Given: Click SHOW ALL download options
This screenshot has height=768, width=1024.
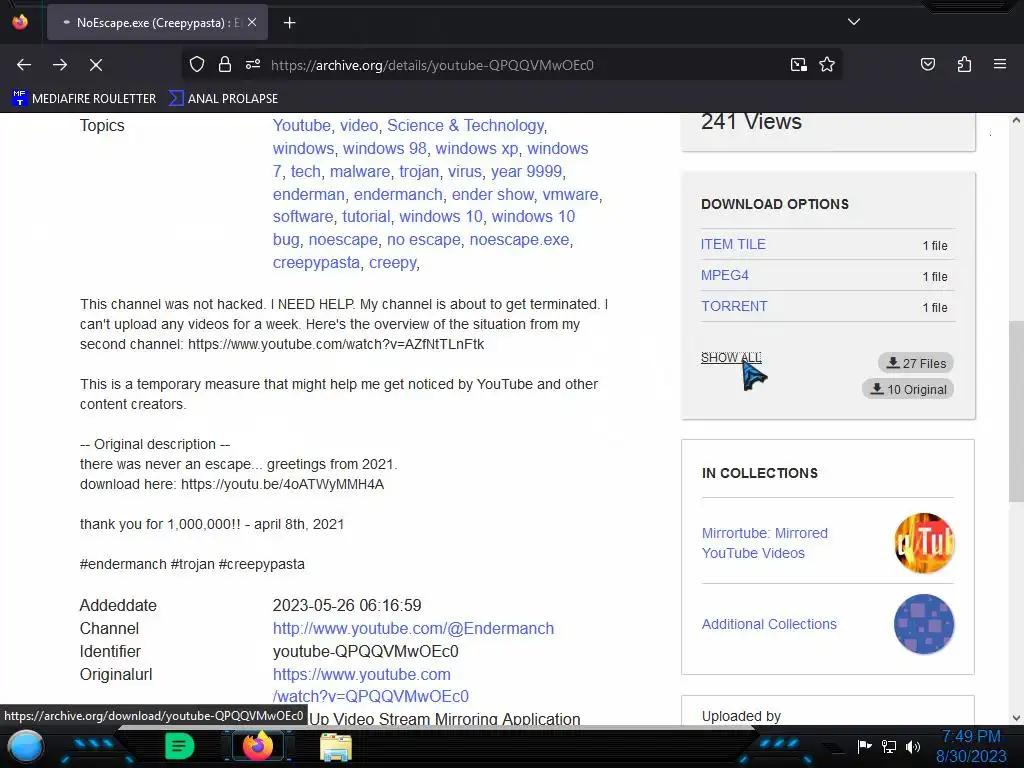Looking at the screenshot, I should click(731, 358).
